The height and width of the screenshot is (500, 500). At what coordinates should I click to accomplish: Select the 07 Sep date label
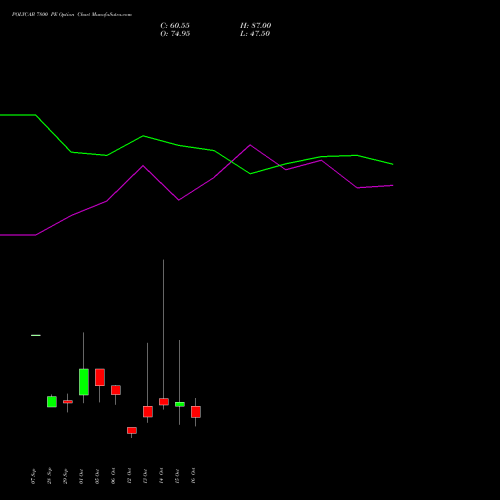33,476
